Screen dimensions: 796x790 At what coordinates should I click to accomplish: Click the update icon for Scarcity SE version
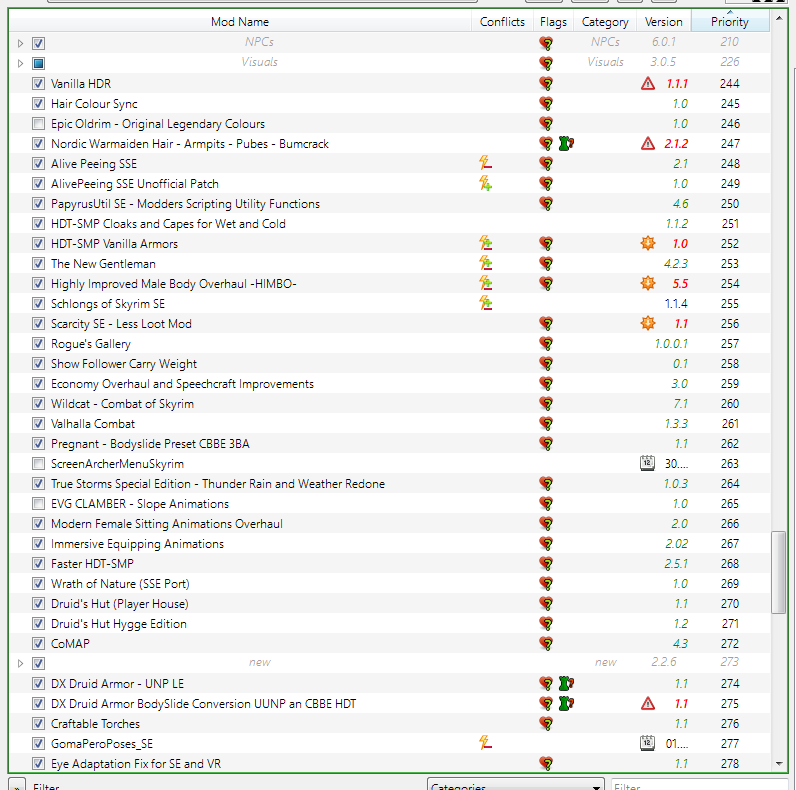click(648, 323)
